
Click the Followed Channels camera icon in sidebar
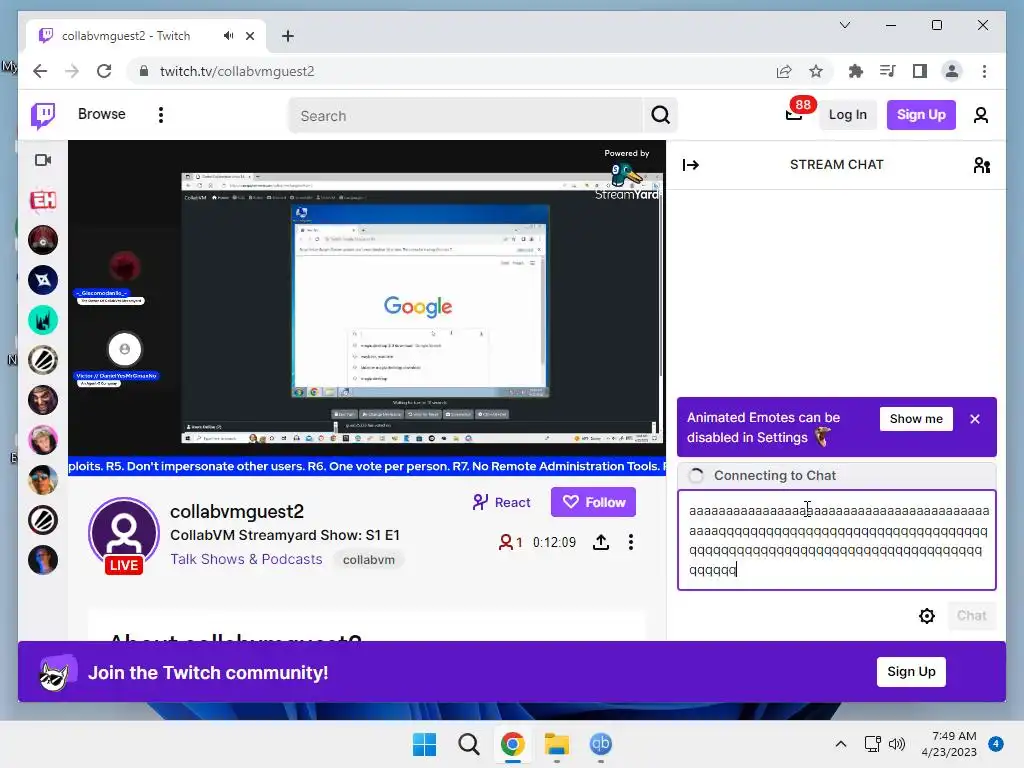pyautogui.click(x=43, y=160)
